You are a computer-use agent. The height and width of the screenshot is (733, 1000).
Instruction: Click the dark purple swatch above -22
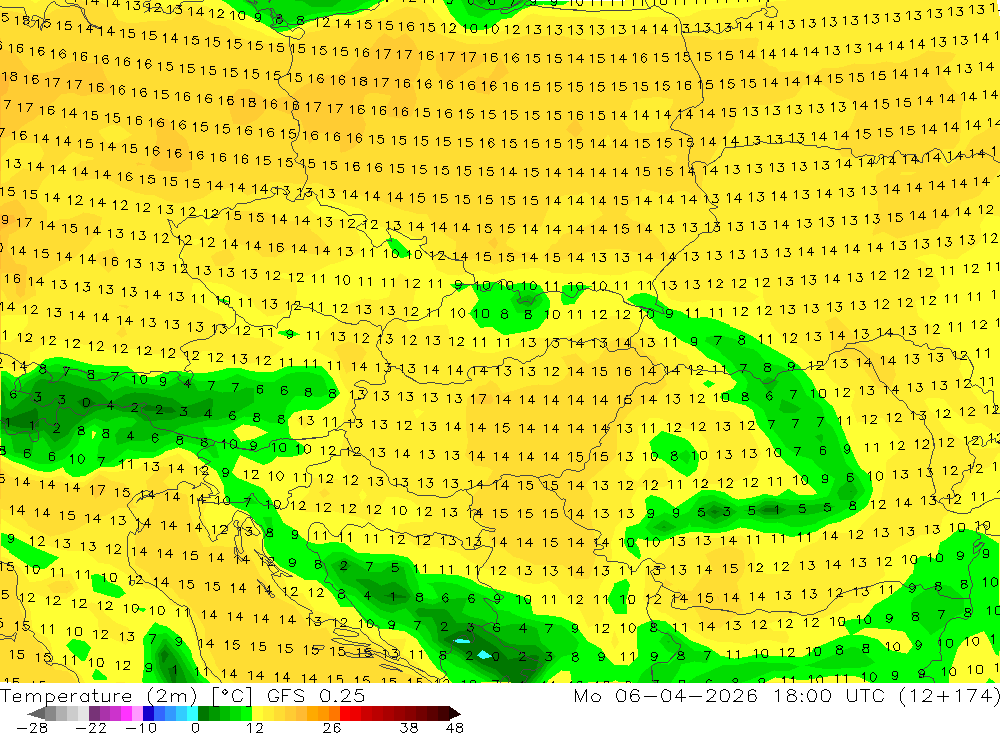pos(94,713)
